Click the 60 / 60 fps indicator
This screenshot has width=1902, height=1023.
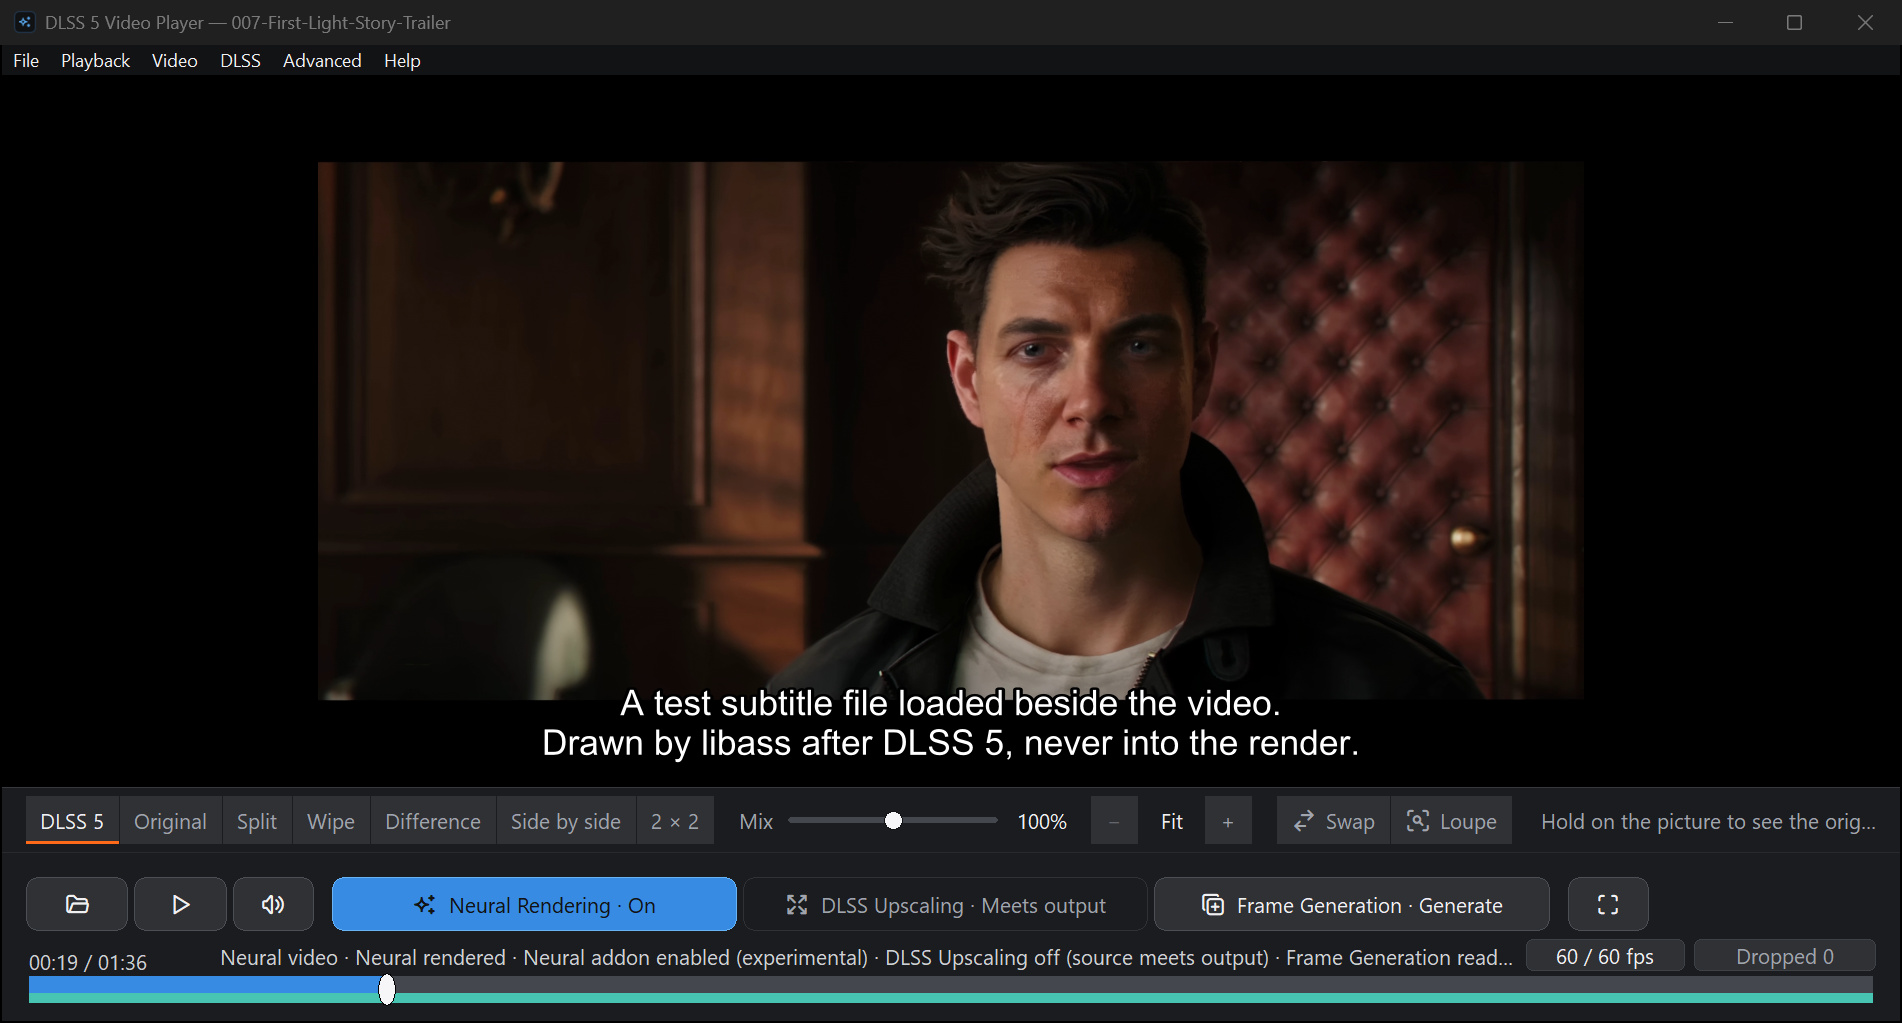1604,956
